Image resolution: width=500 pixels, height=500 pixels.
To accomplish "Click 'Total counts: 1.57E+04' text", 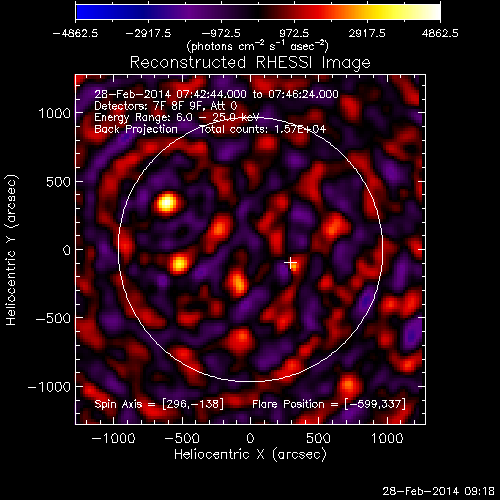I will pos(263,129).
